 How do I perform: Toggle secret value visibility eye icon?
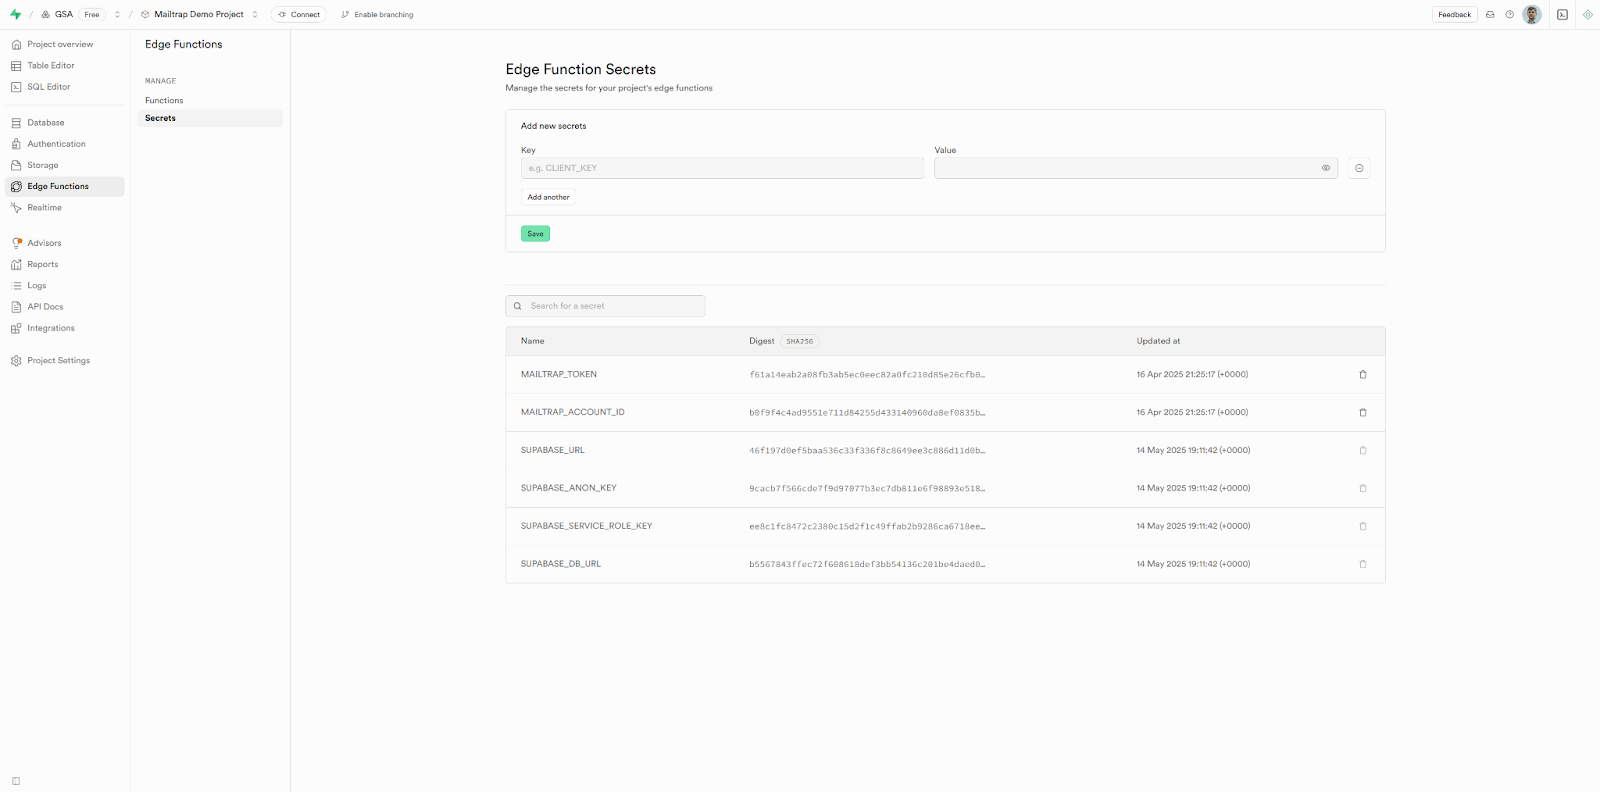point(1326,168)
